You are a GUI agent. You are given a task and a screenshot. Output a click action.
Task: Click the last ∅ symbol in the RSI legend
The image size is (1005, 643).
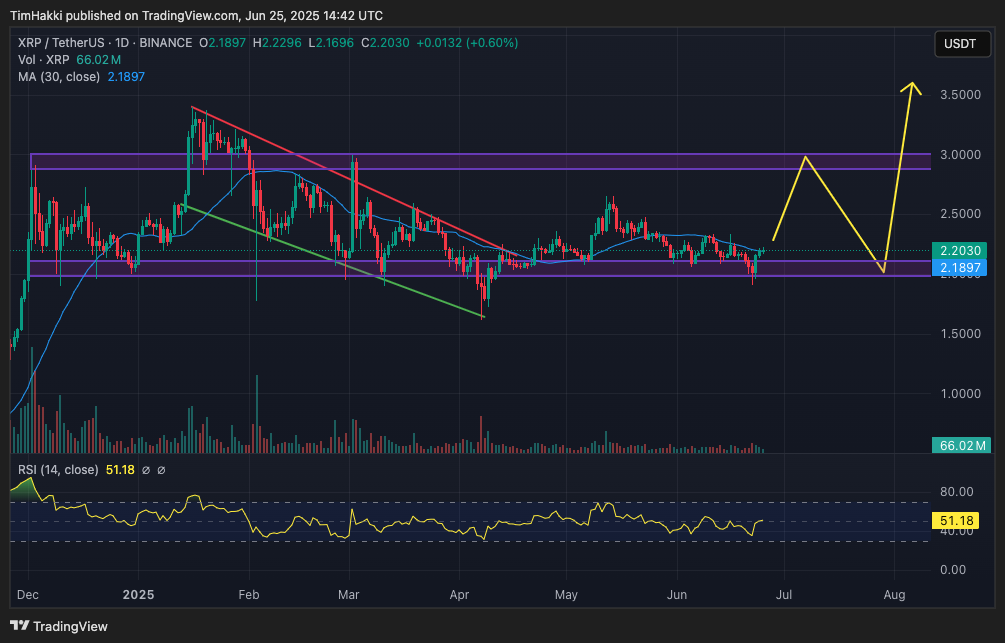point(162,470)
